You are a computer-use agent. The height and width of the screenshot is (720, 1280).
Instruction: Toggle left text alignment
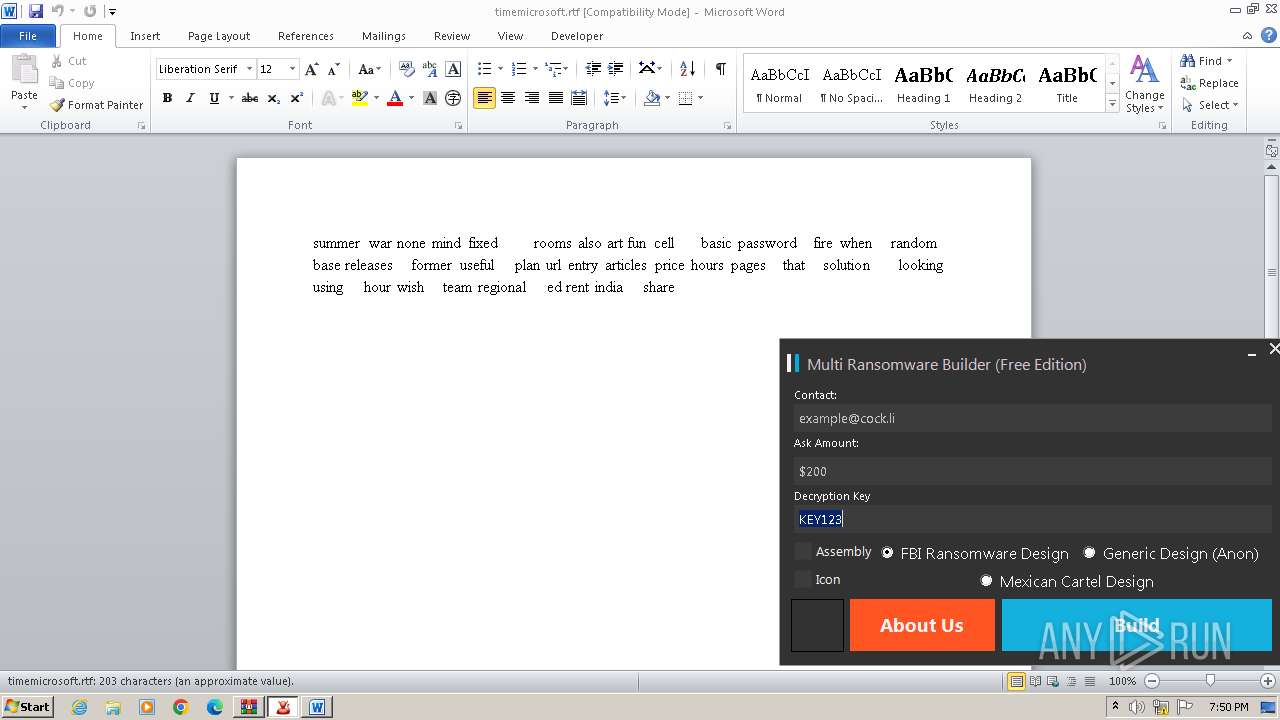(484, 98)
